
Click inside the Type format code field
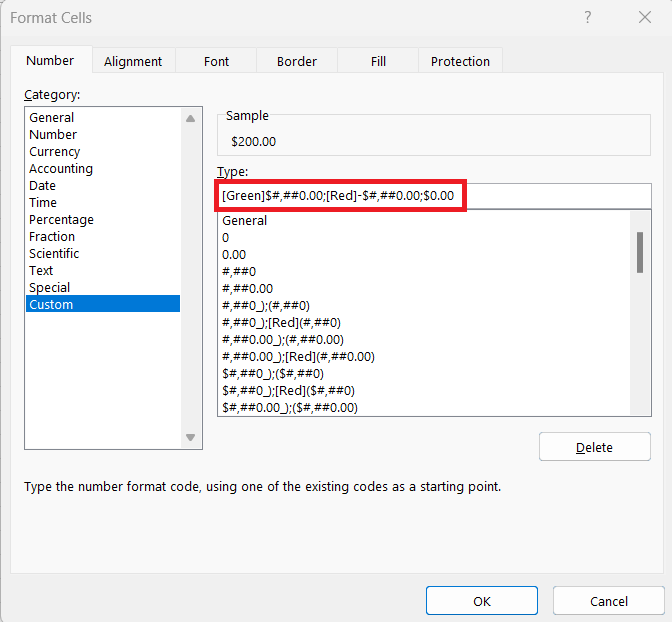tap(434, 196)
